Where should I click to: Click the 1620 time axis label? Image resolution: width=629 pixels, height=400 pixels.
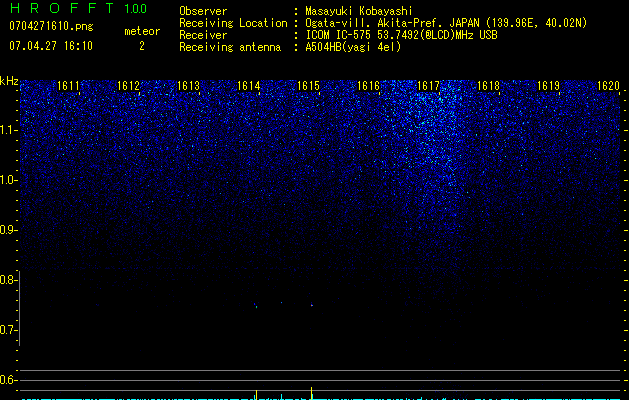point(609,86)
